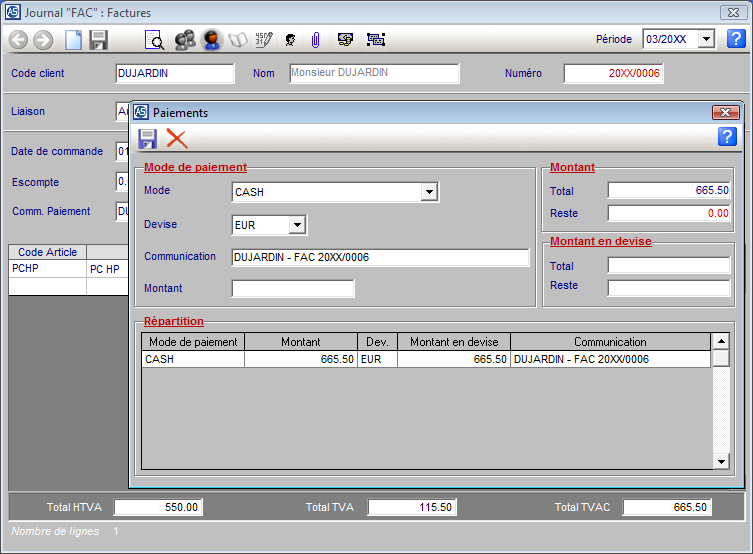This screenshot has height=554, width=753.
Task: Close the Paiements dialog window
Action: [724, 113]
